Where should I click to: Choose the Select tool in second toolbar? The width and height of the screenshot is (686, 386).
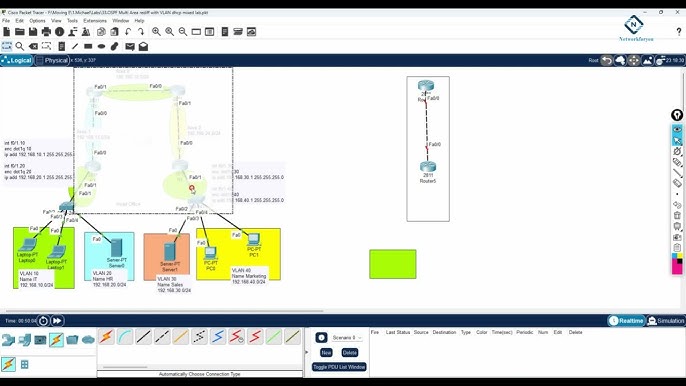(7, 46)
